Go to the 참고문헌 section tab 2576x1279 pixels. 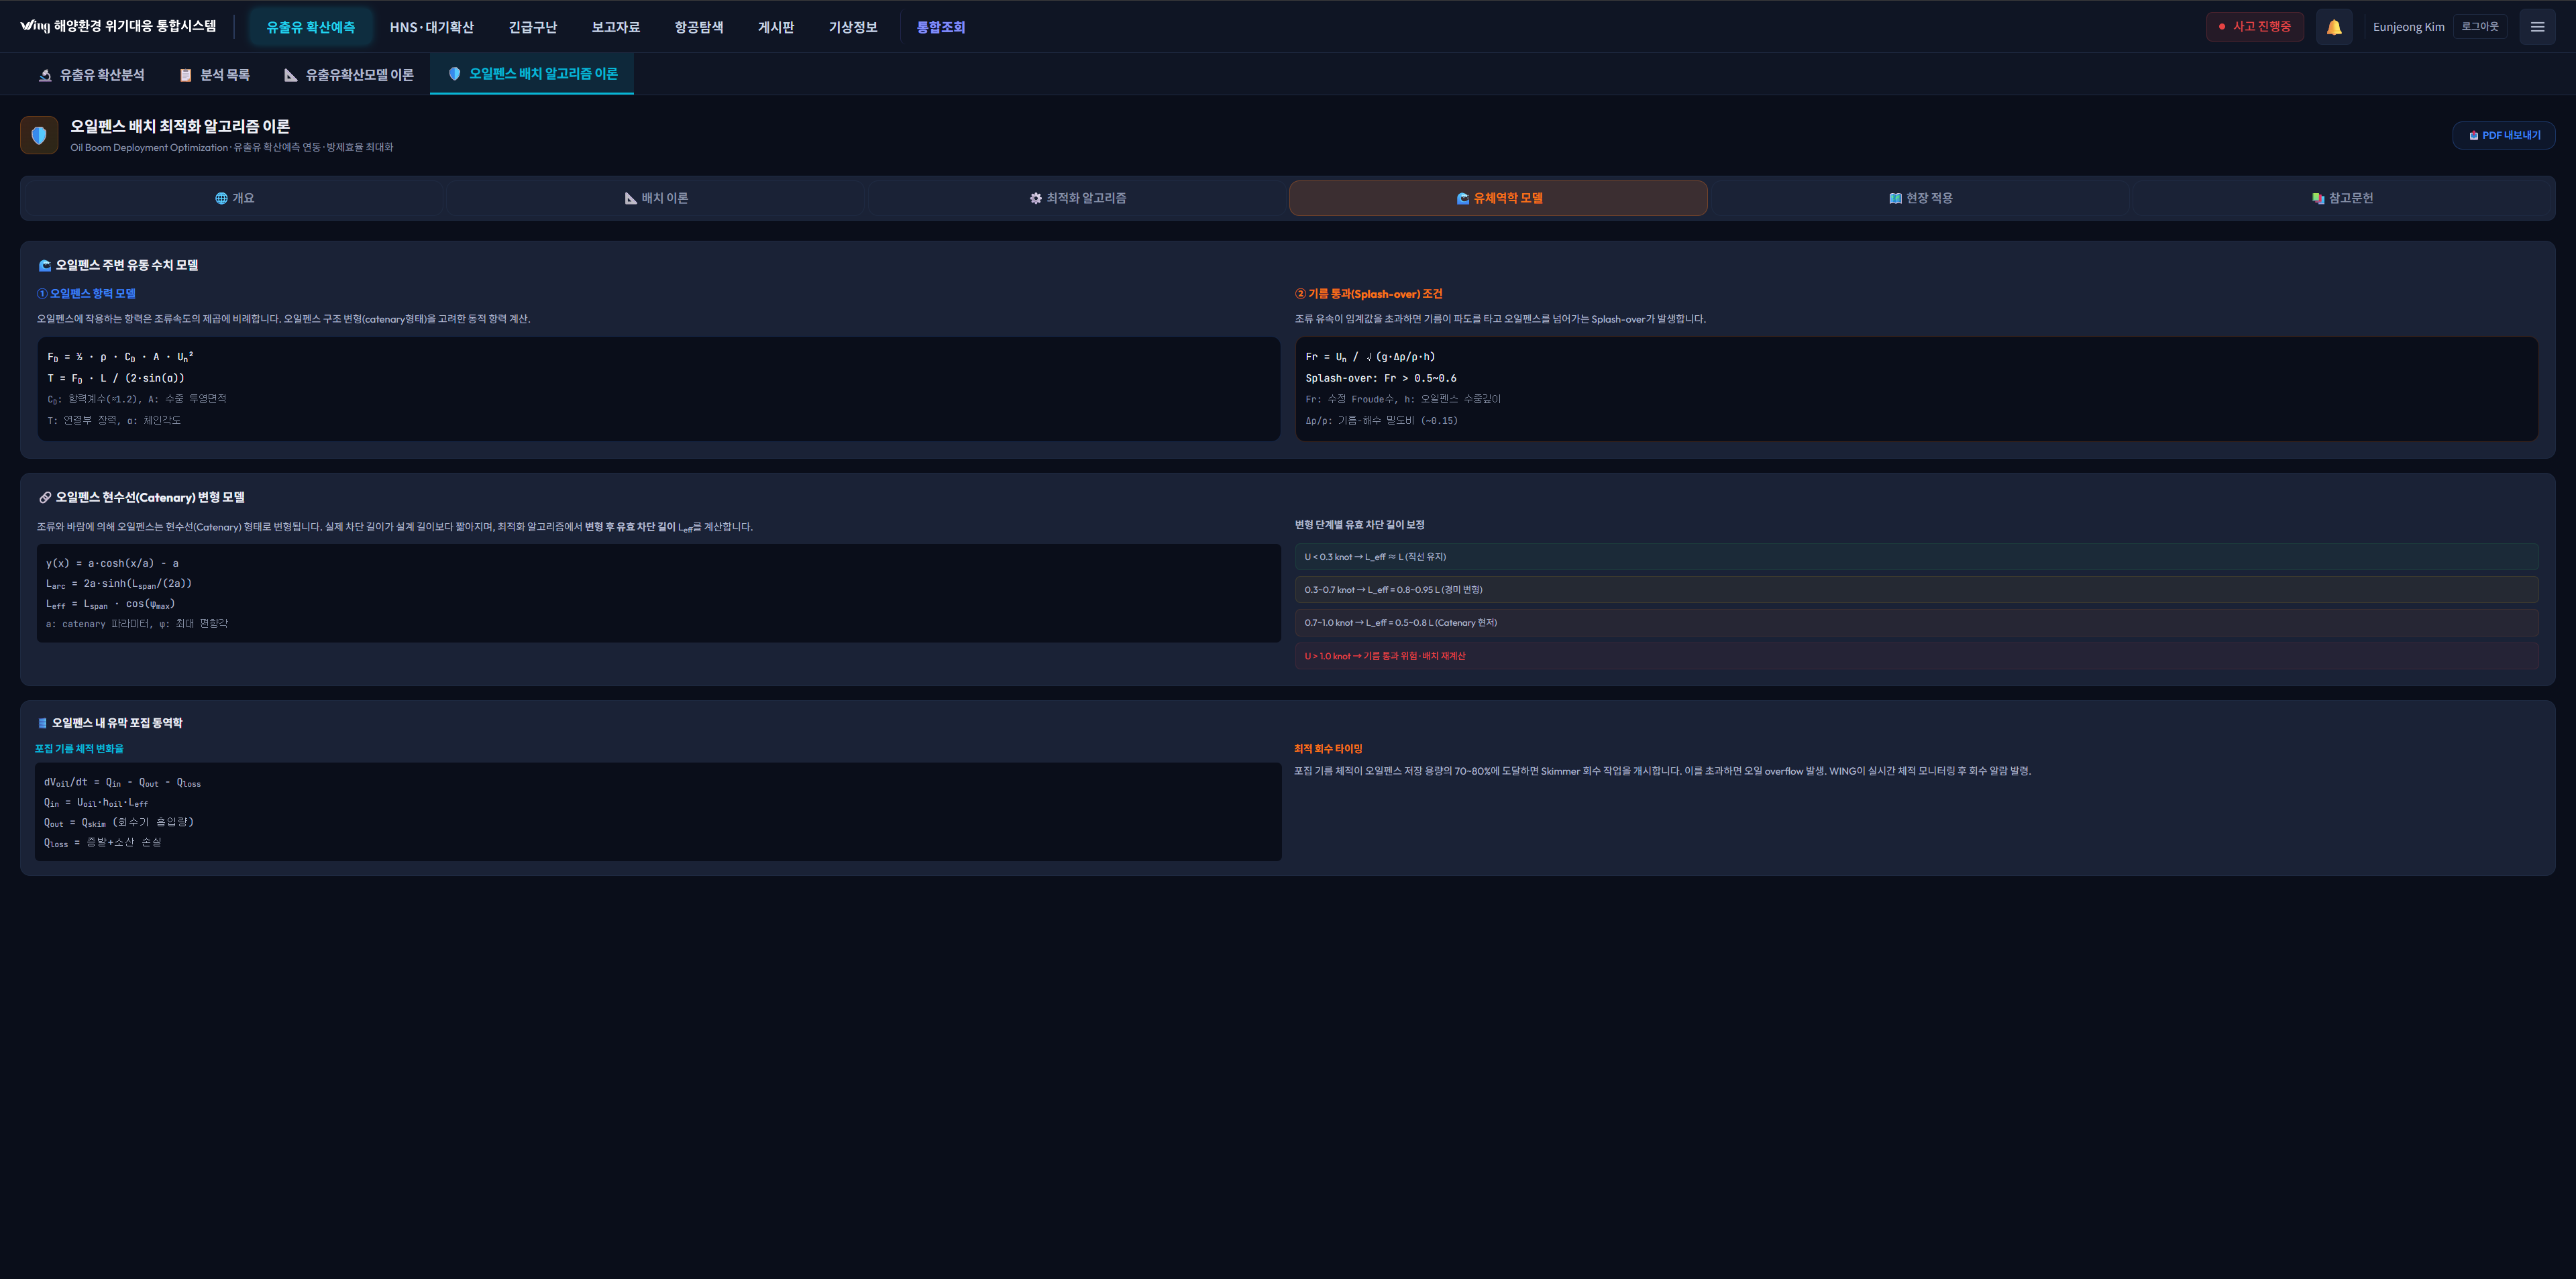pyautogui.click(x=2342, y=198)
